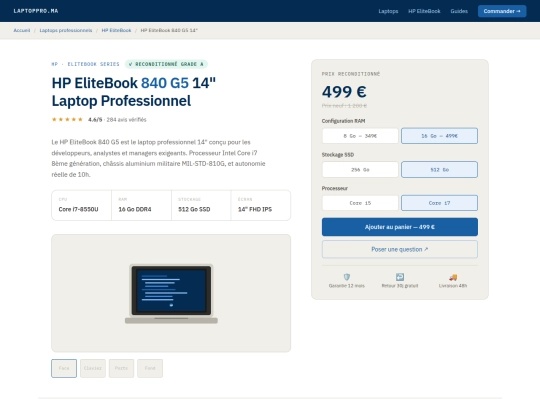Image resolution: width=540 pixels, height=405 pixels.
Task: Click the Prix reconditionné heading
Action: (x=351, y=74)
